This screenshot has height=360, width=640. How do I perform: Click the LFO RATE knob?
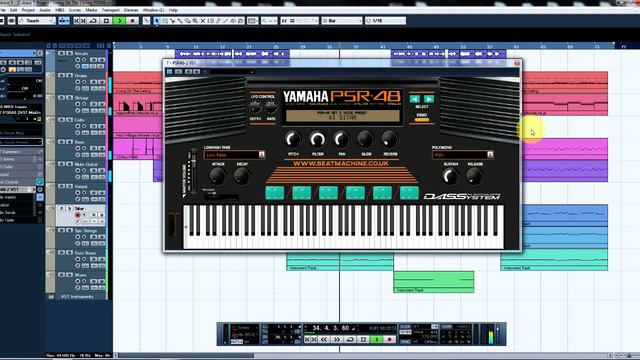[x=271, y=108]
